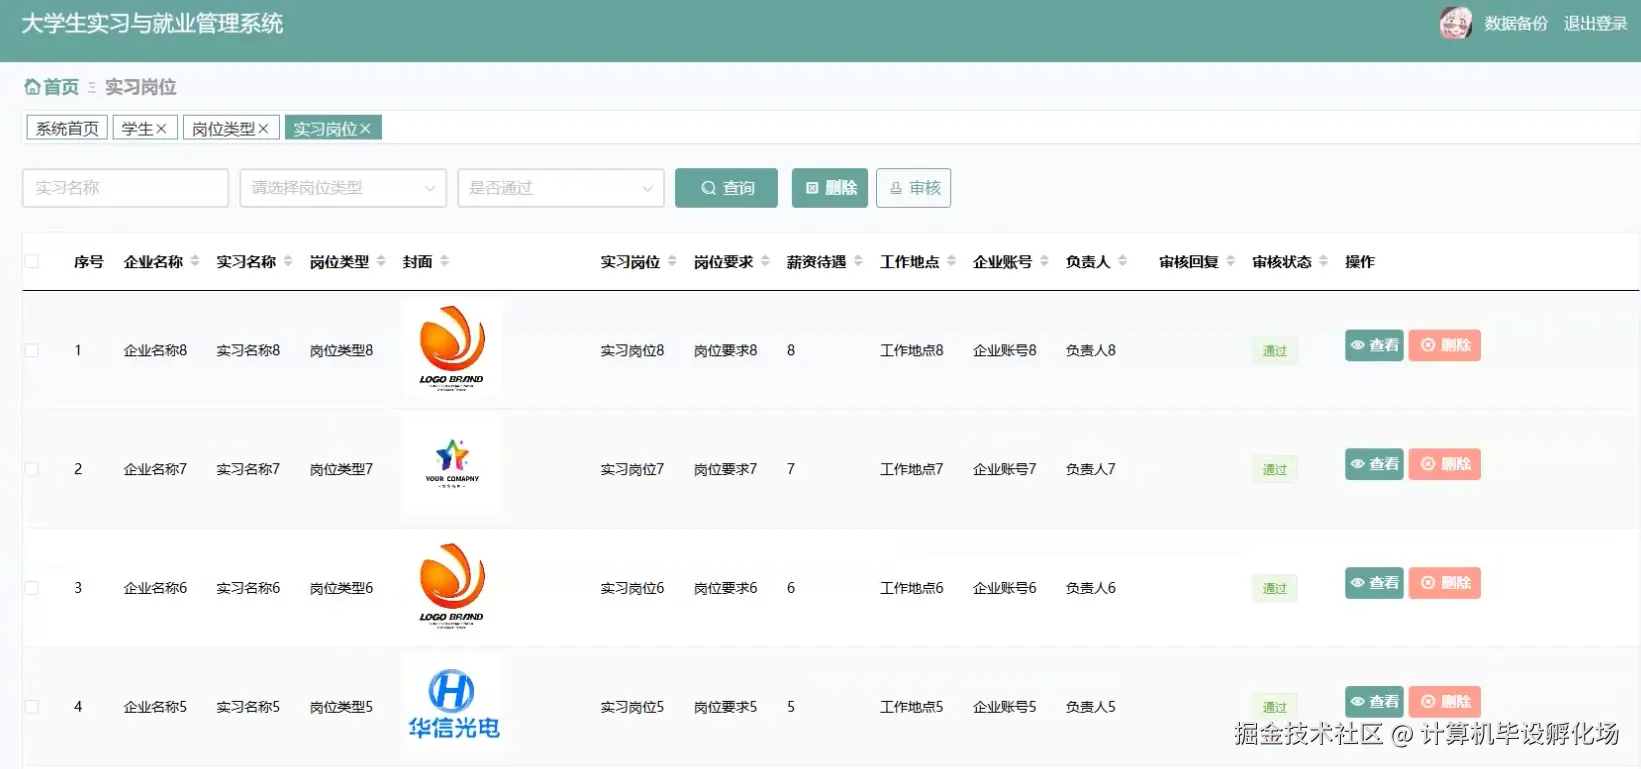This screenshot has height=769, width=1641.
Task: Click the cell text 企业账号5
Action: pyautogui.click(x=1004, y=707)
